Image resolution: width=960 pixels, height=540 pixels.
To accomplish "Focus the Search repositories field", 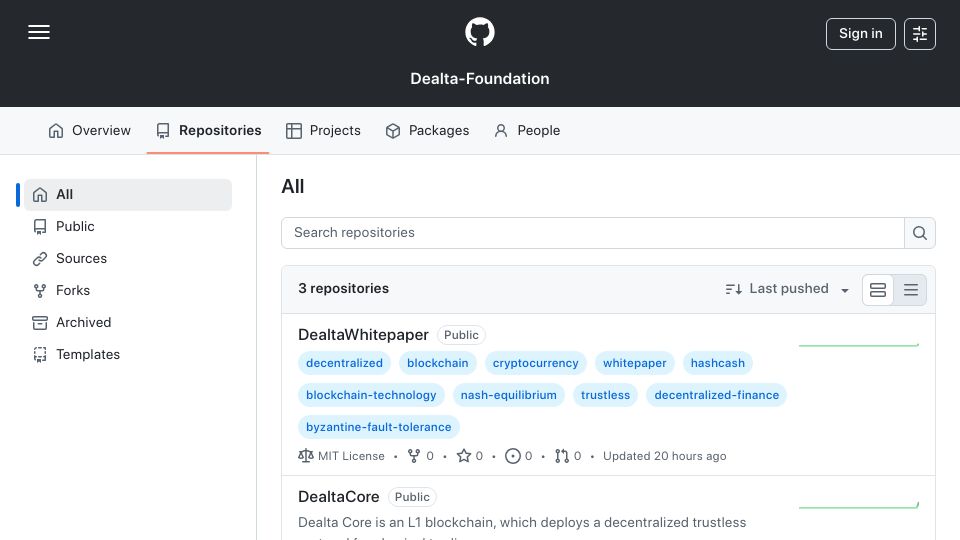I will click(x=593, y=233).
